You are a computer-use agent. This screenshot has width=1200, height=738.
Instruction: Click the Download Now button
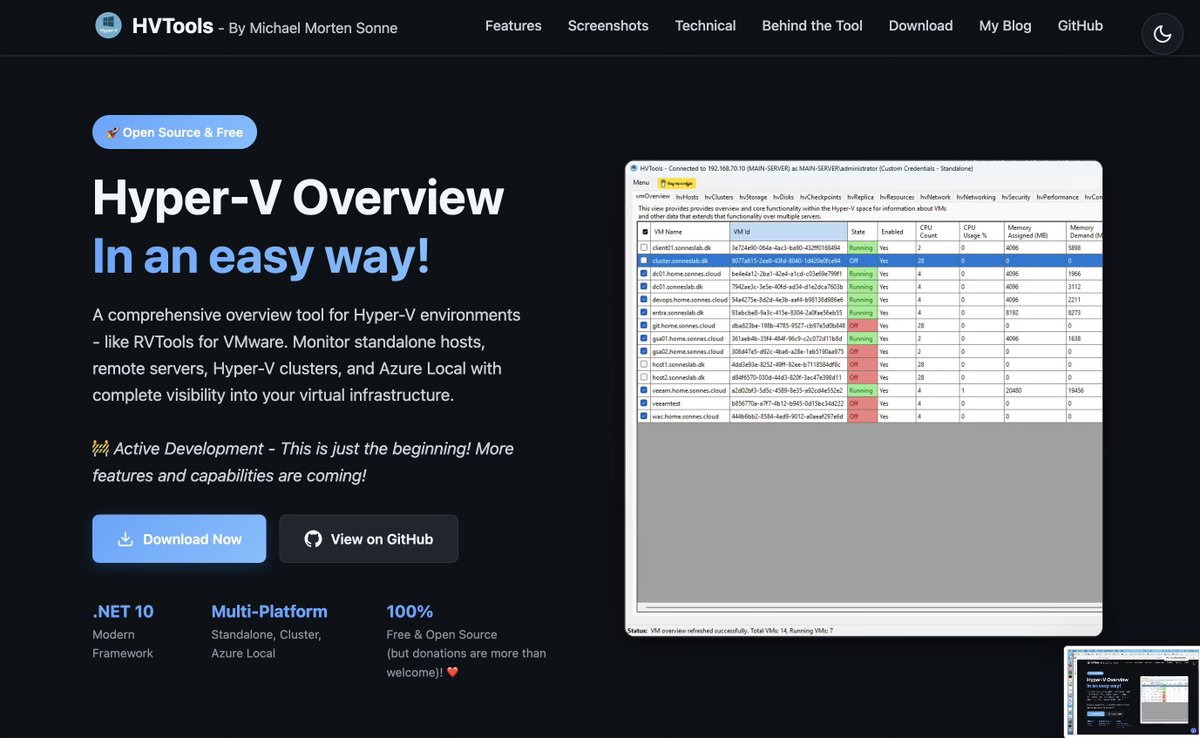[x=179, y=539]
